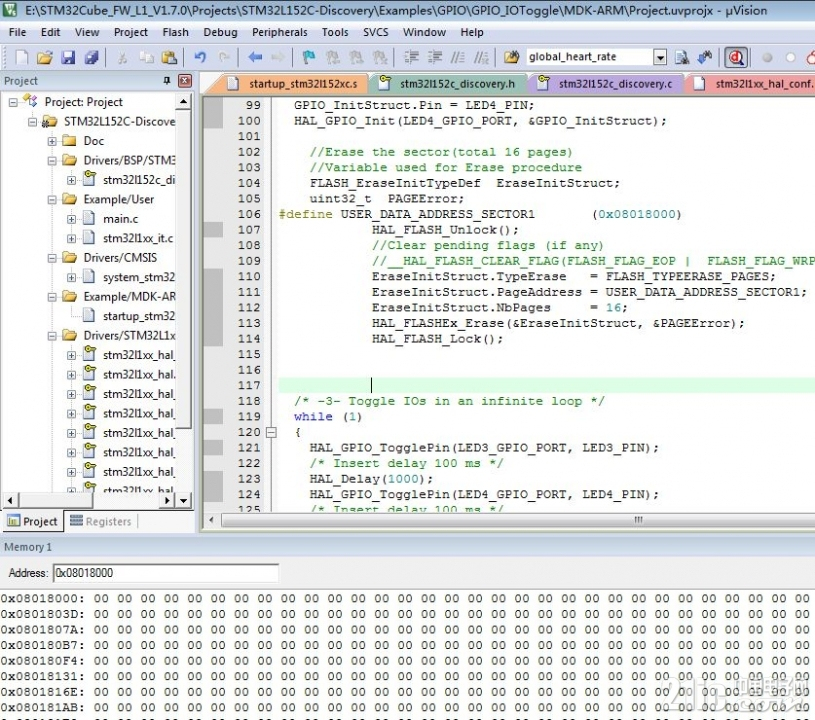Start the debug session with the red magnifier icon
815x720 pixels.
pyautogui.click(x=736, y=57)
